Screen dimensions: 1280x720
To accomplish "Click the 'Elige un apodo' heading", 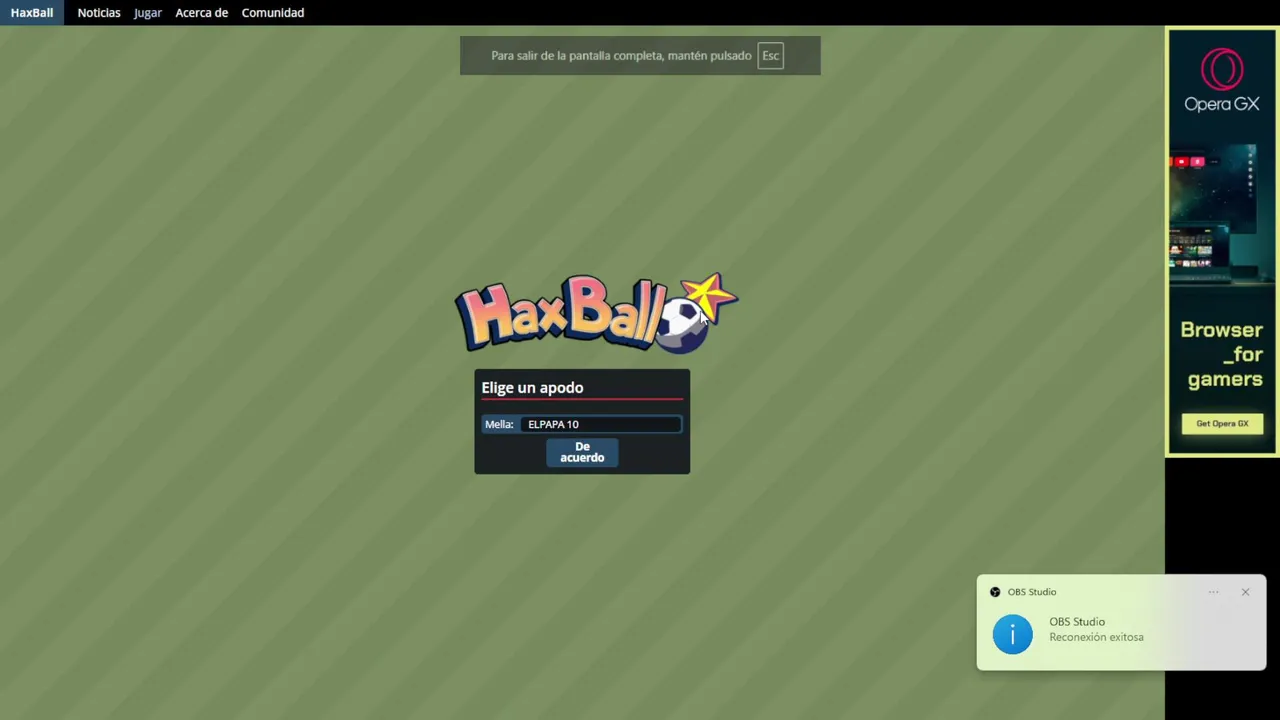I will pyautogui.click(x=532, y=387).
